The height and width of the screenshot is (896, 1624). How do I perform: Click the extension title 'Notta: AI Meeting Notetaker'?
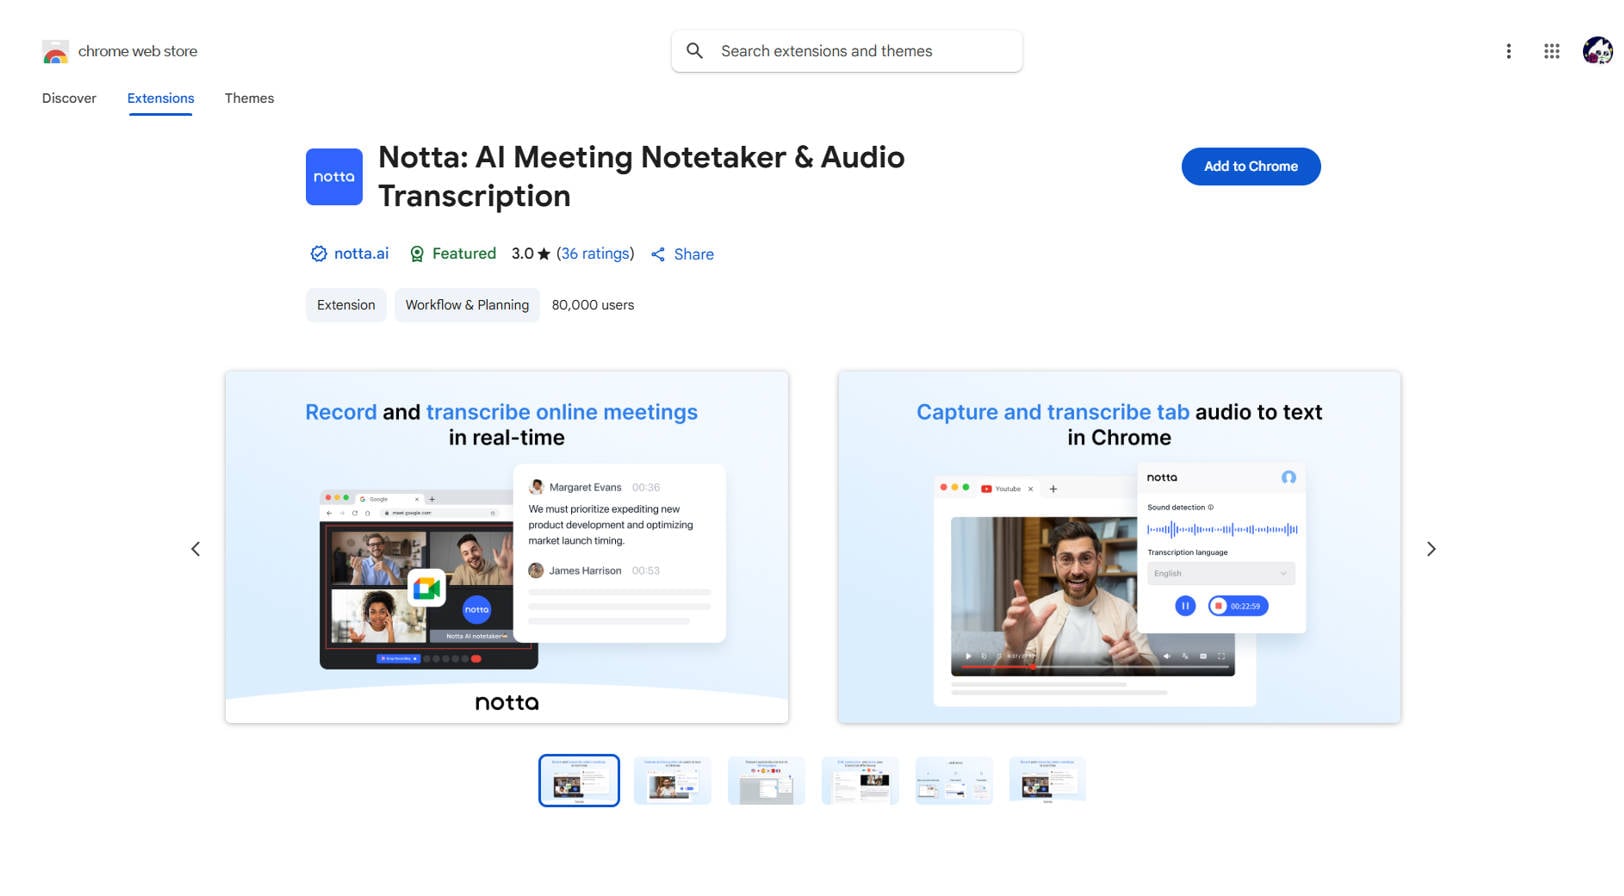pyautogui.click(x=641, y=177)
